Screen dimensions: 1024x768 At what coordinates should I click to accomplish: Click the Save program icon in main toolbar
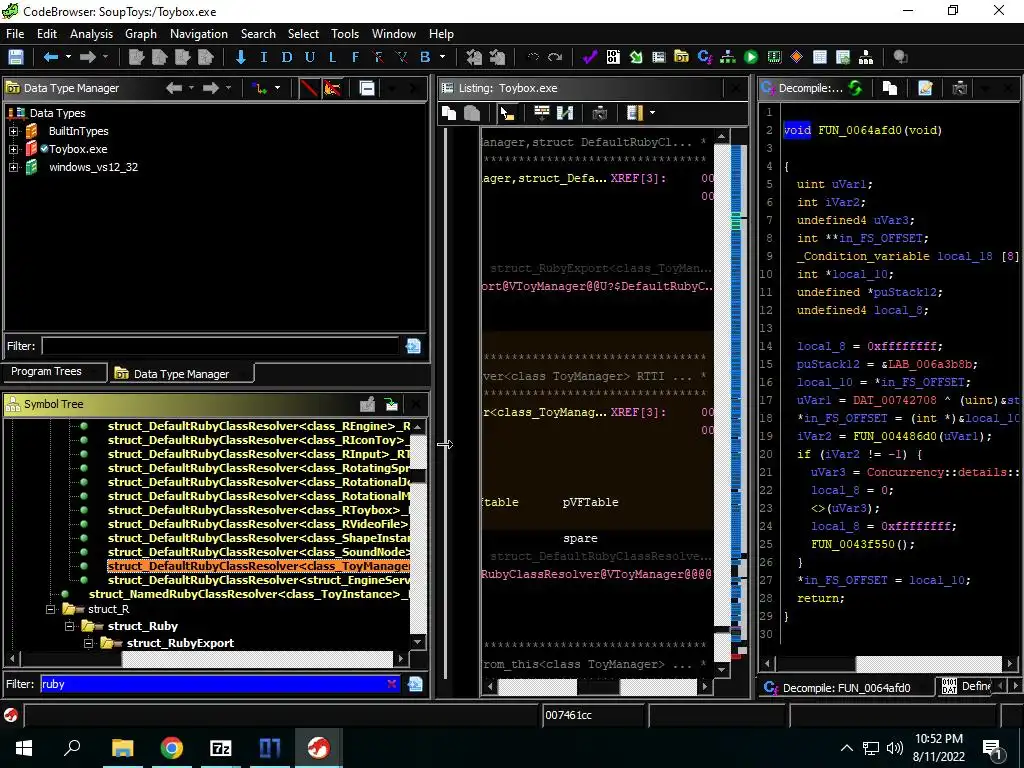[16, 57]
